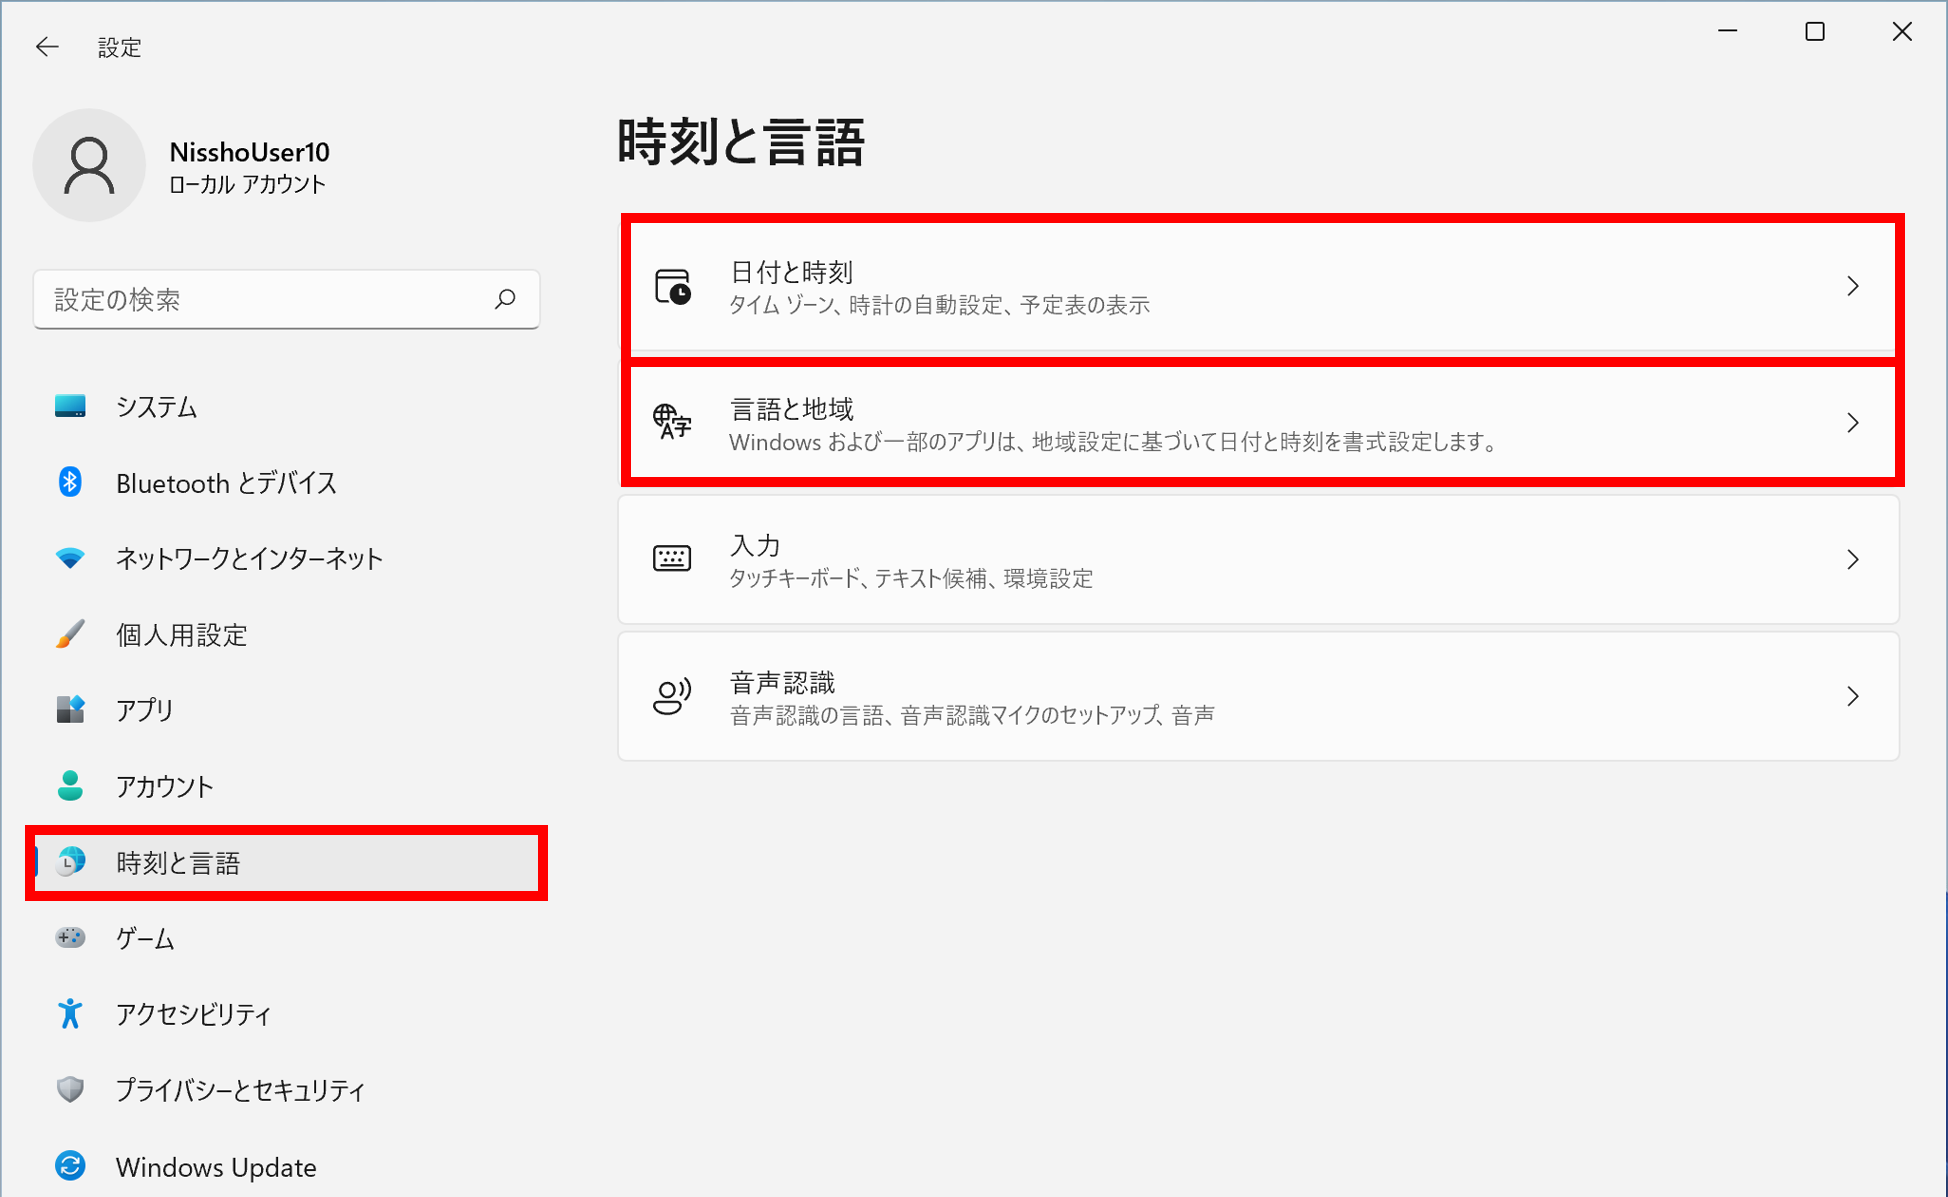Viewport: 1948px width, 1197px height.
Task: Click the user avatar picture
Action: [x=89, y=166]
